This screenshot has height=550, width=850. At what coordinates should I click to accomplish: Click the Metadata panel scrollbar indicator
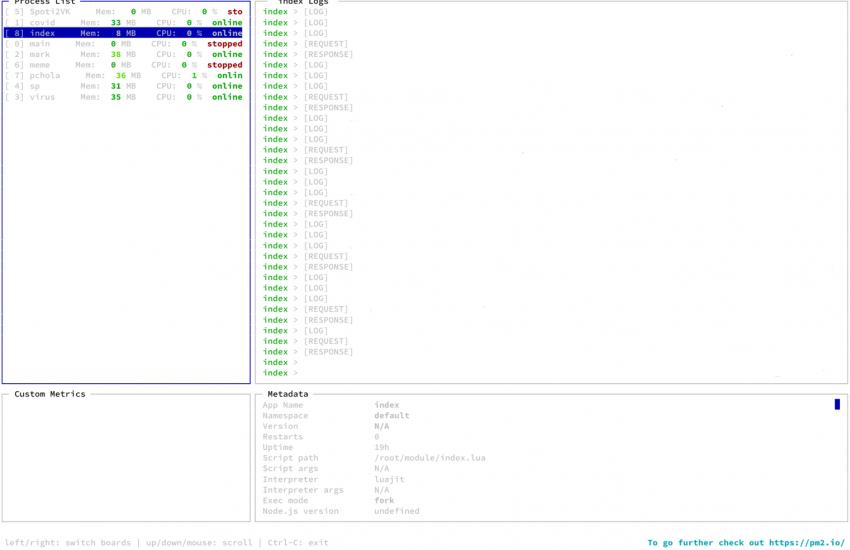[837, 404]
